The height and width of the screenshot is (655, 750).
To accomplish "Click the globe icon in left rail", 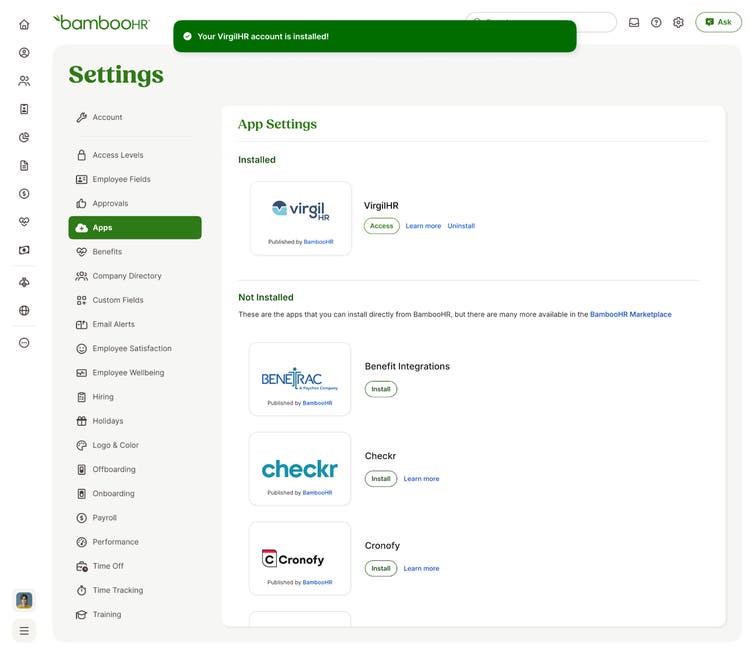I will (x=24, y=311).
